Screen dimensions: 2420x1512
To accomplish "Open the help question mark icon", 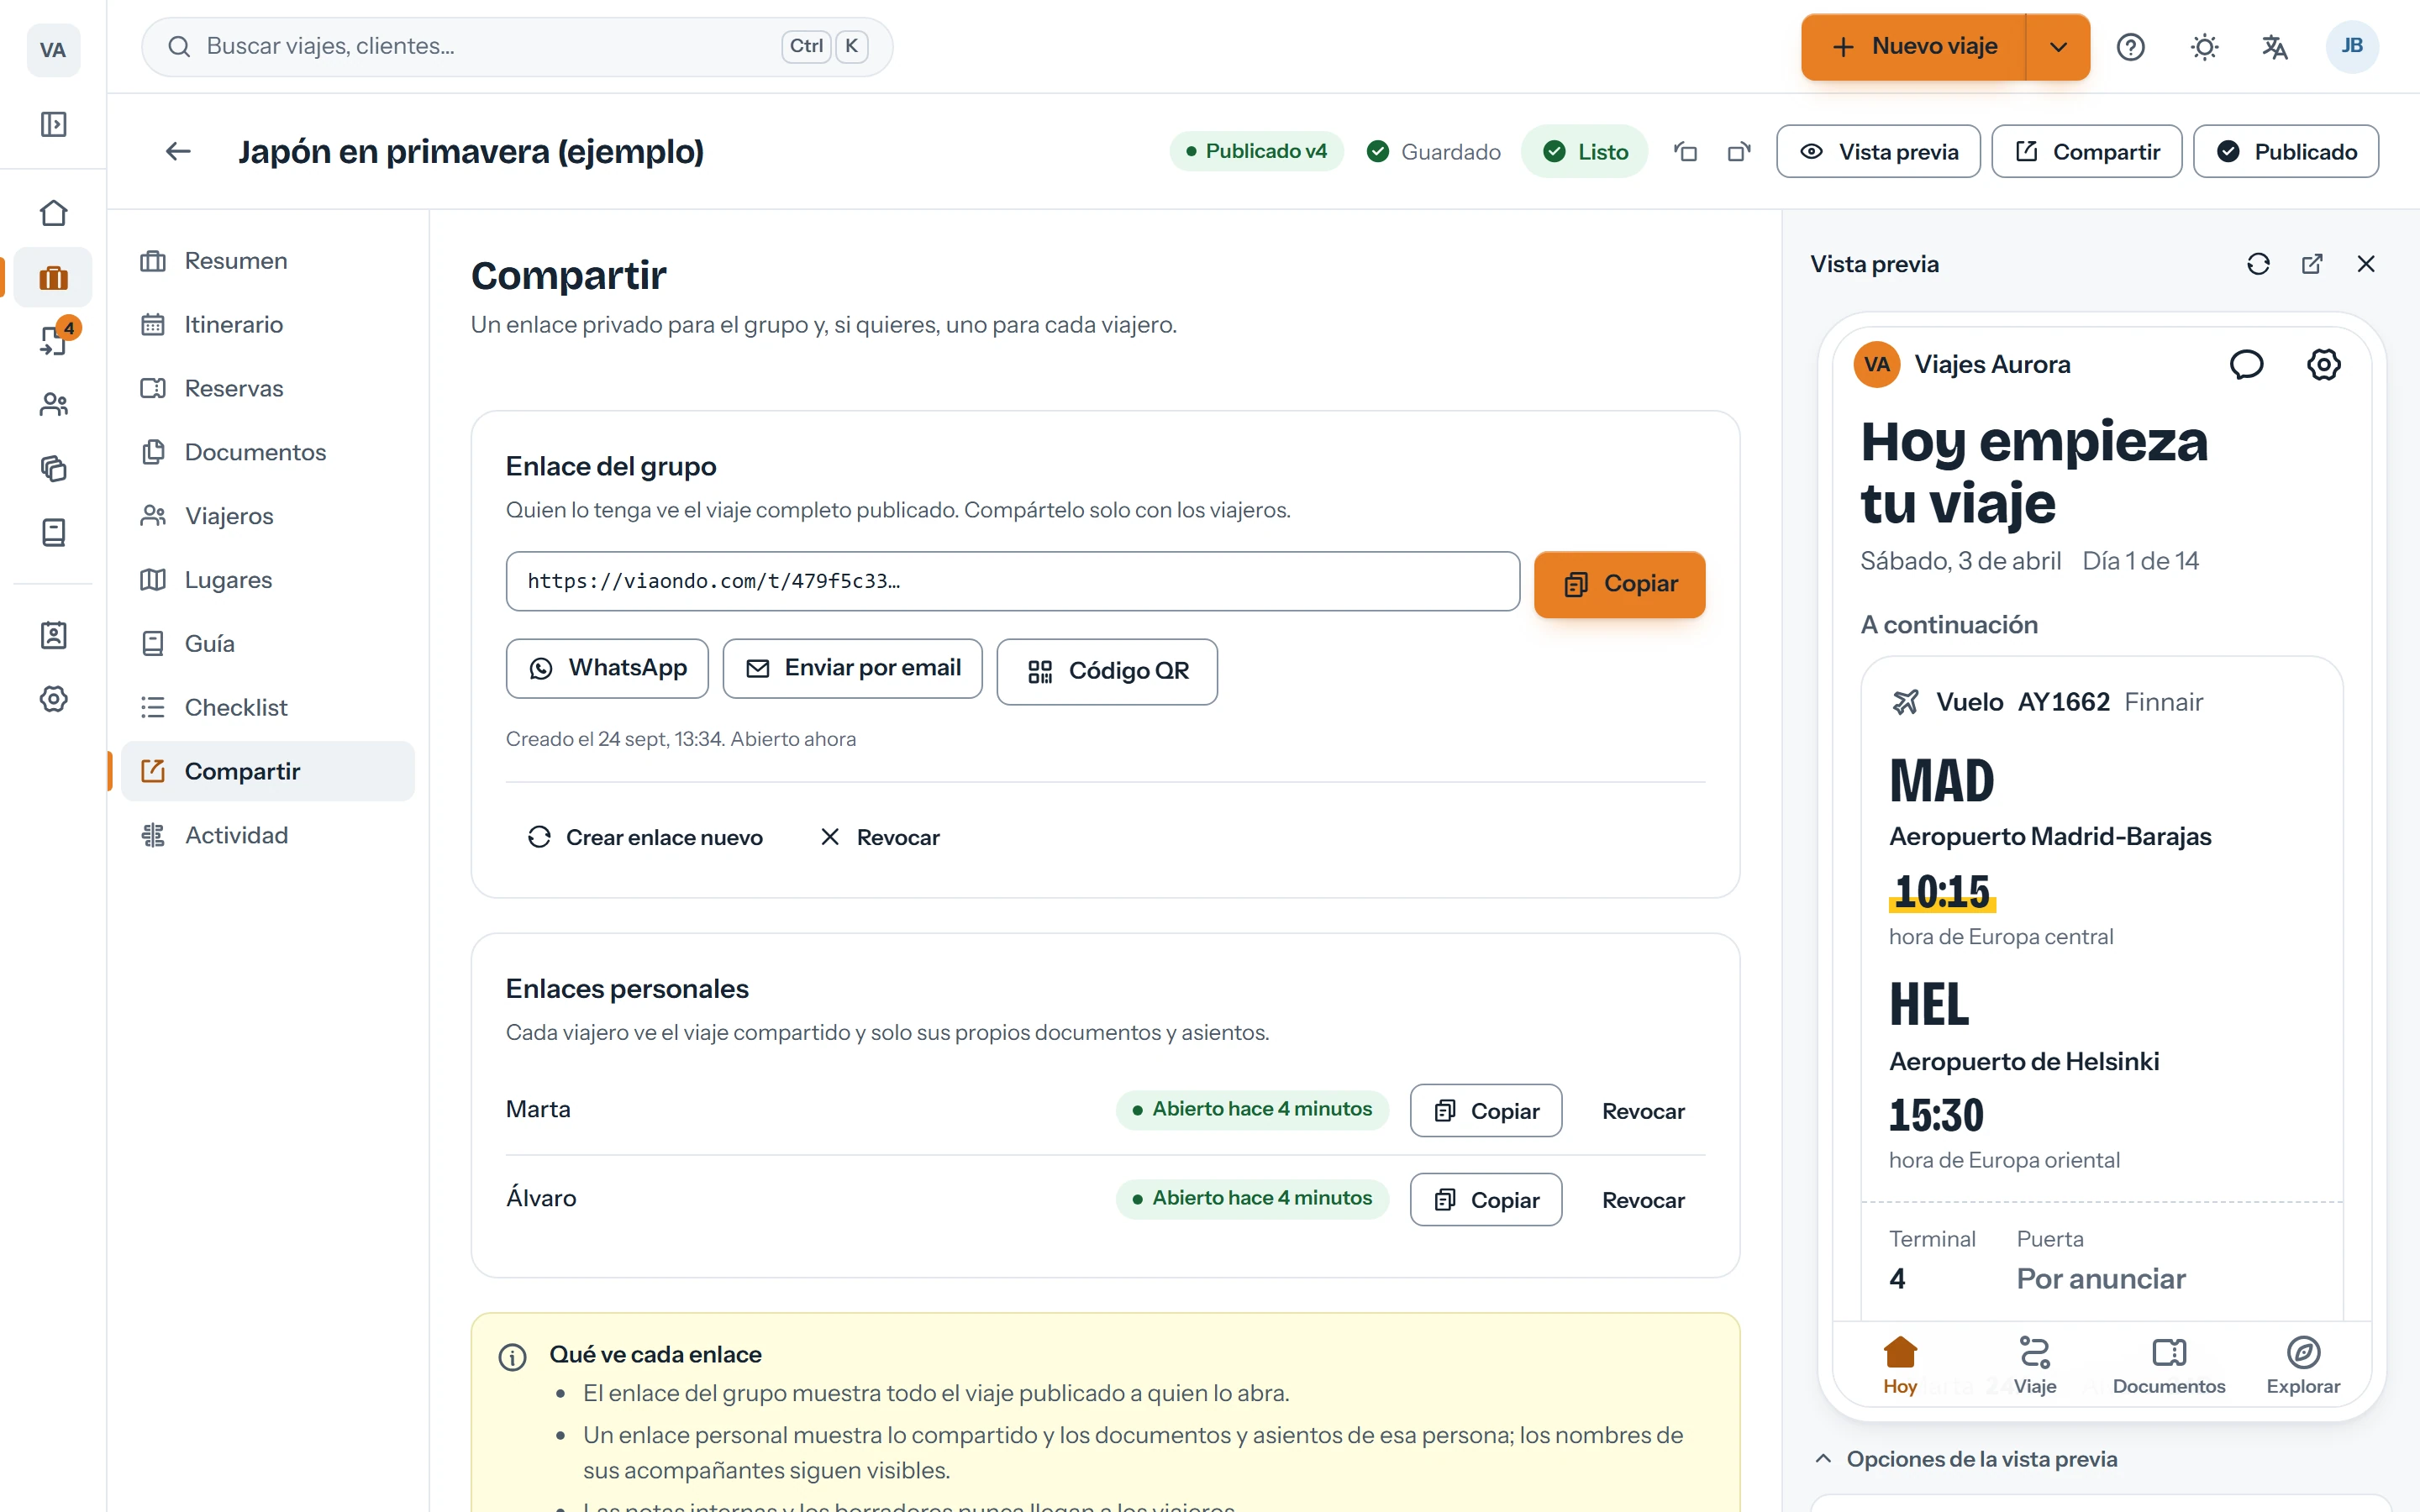I will coord(2130,47).
